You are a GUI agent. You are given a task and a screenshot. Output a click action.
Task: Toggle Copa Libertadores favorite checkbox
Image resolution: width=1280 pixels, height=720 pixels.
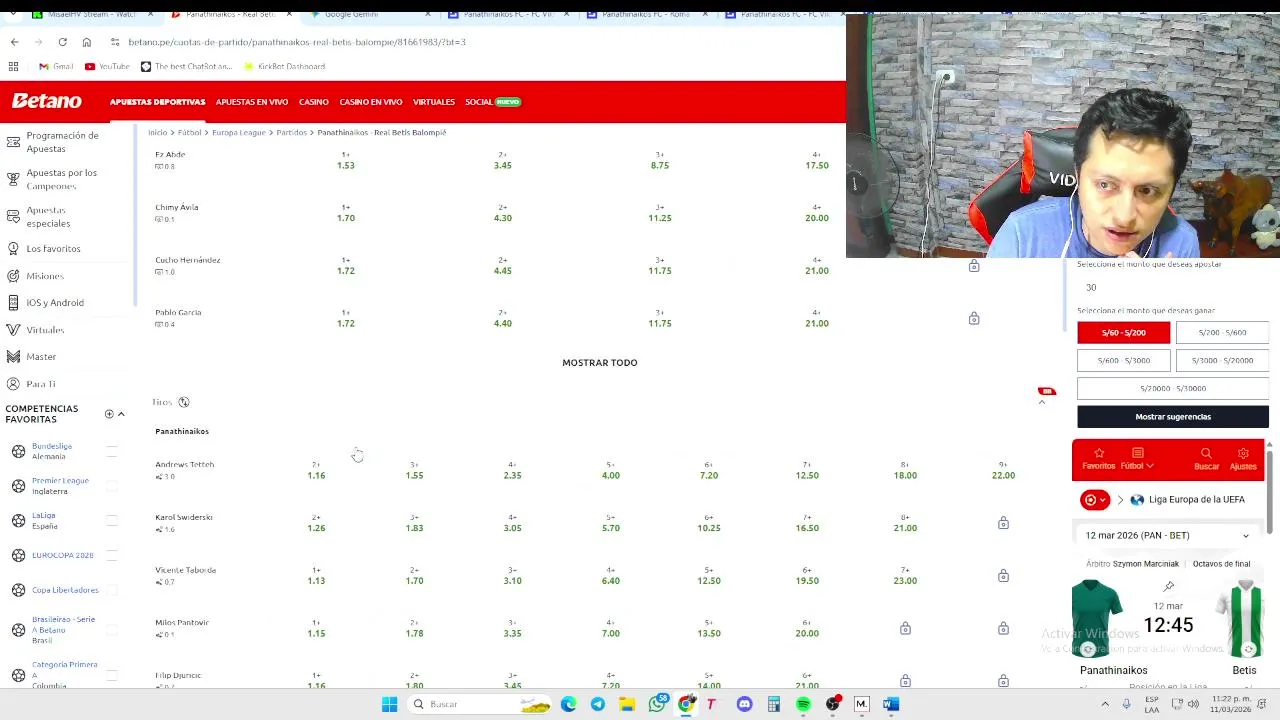tap(112, 590)
